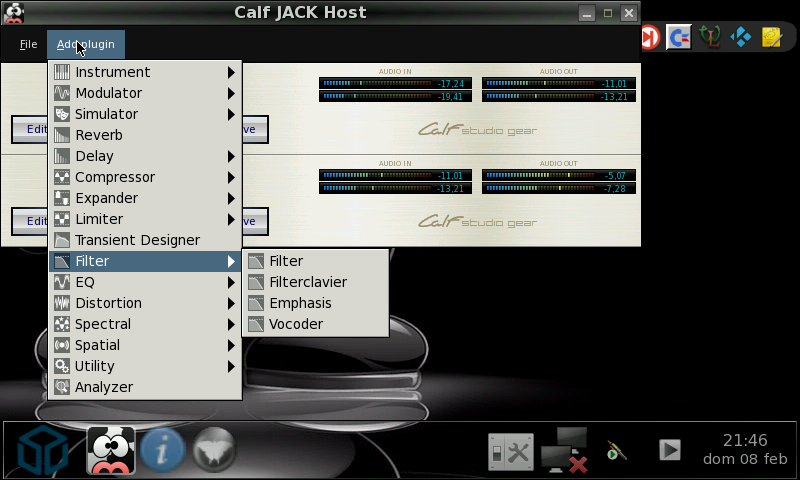The height and width of the screenshot is (480, 800).
Task: Expand the Modulator submenu arrow
Action: pos(231,93)
